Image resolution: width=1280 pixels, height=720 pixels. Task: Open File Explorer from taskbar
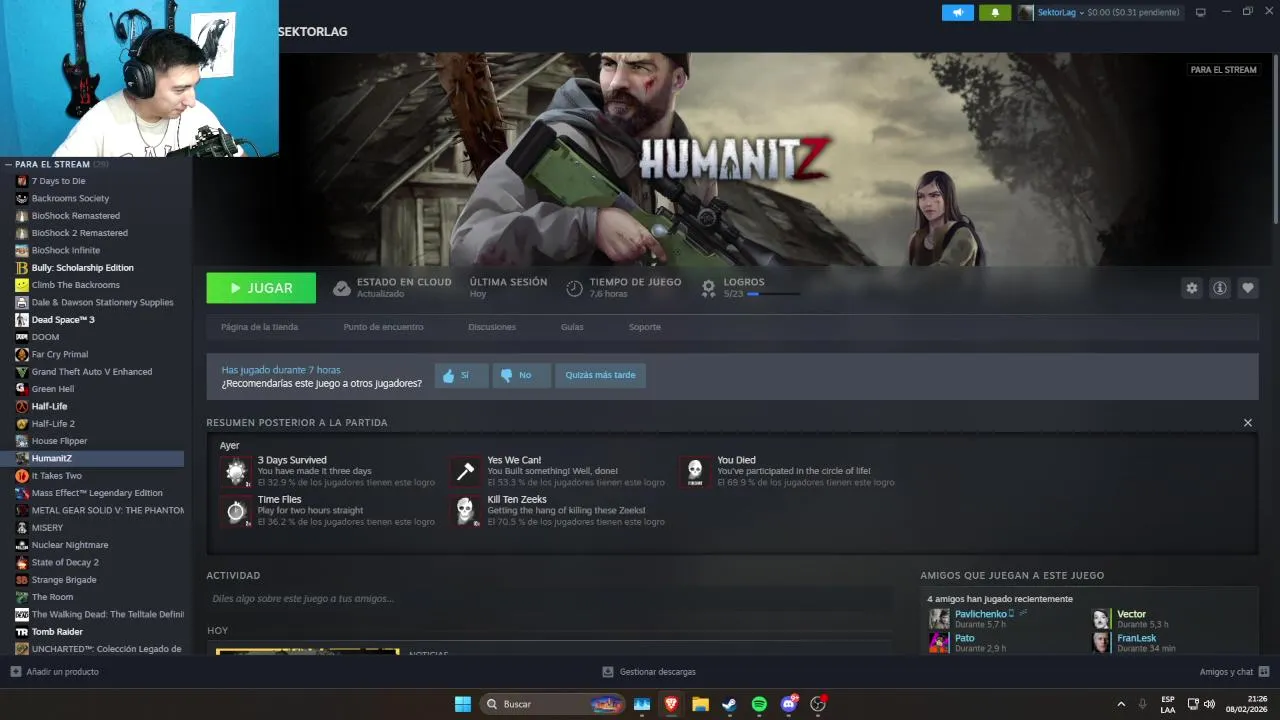tap(700, 704)
